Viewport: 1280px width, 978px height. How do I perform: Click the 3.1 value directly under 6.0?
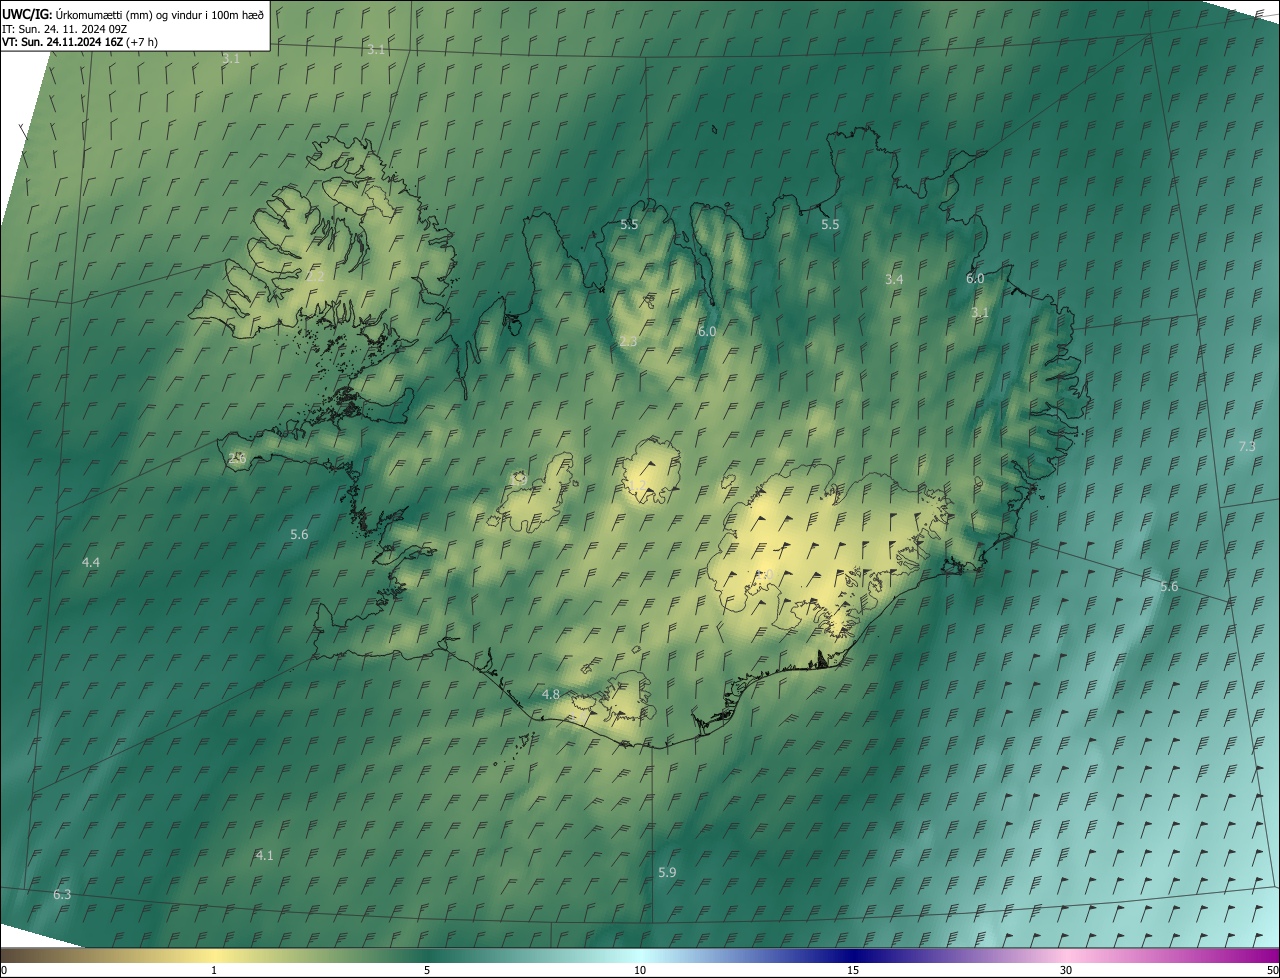tap(980, 312)
